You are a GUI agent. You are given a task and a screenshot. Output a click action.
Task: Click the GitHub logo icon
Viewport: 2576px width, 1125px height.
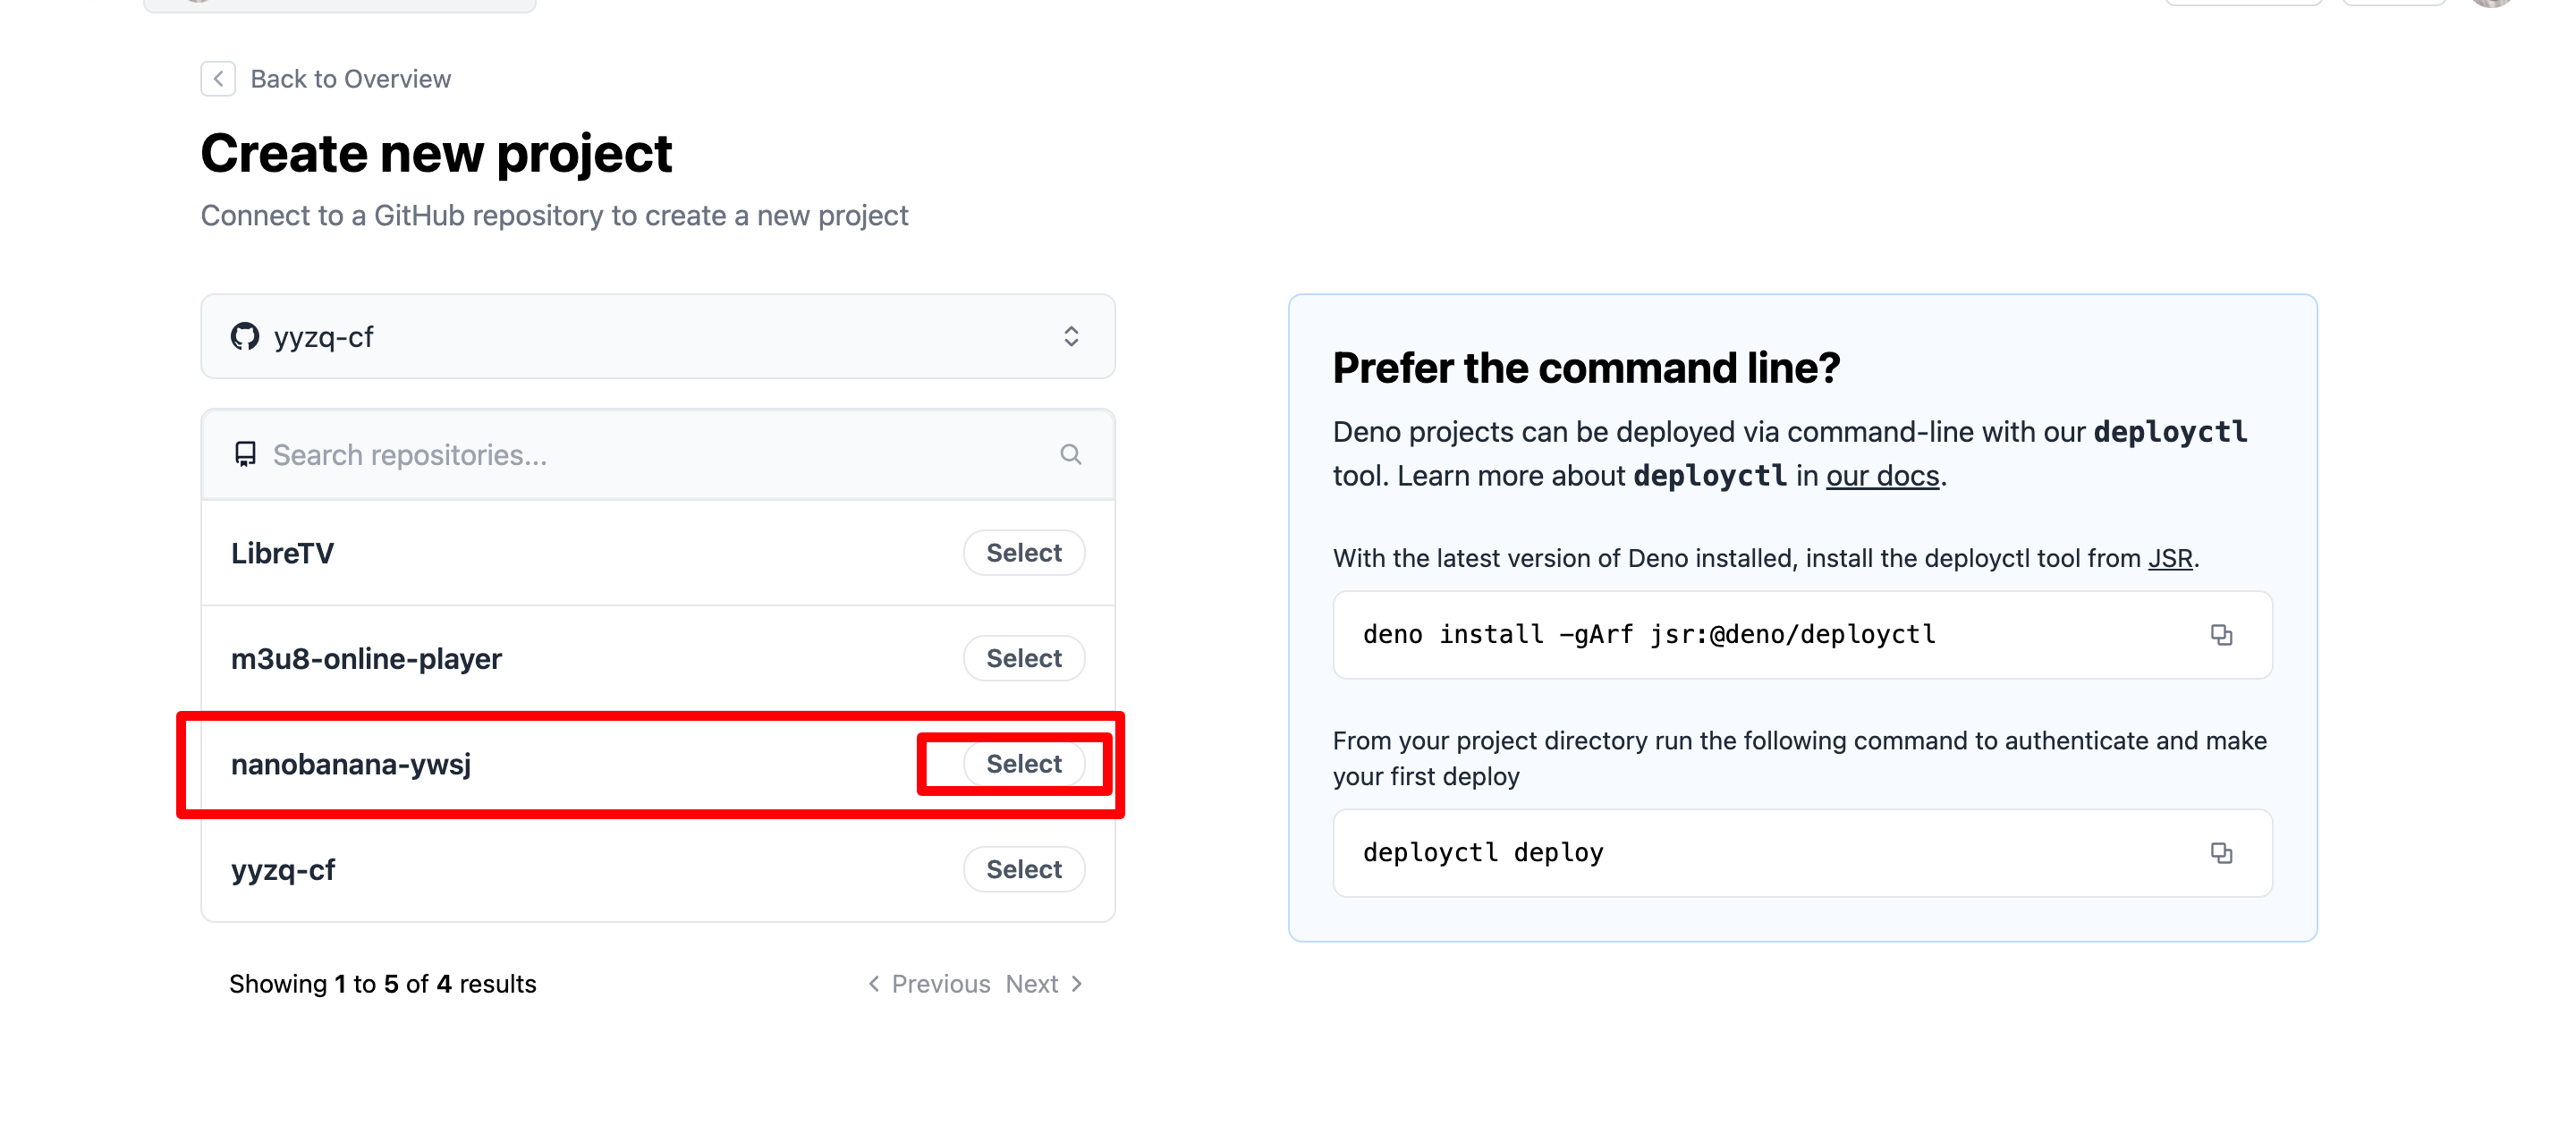tap(245, 337)
